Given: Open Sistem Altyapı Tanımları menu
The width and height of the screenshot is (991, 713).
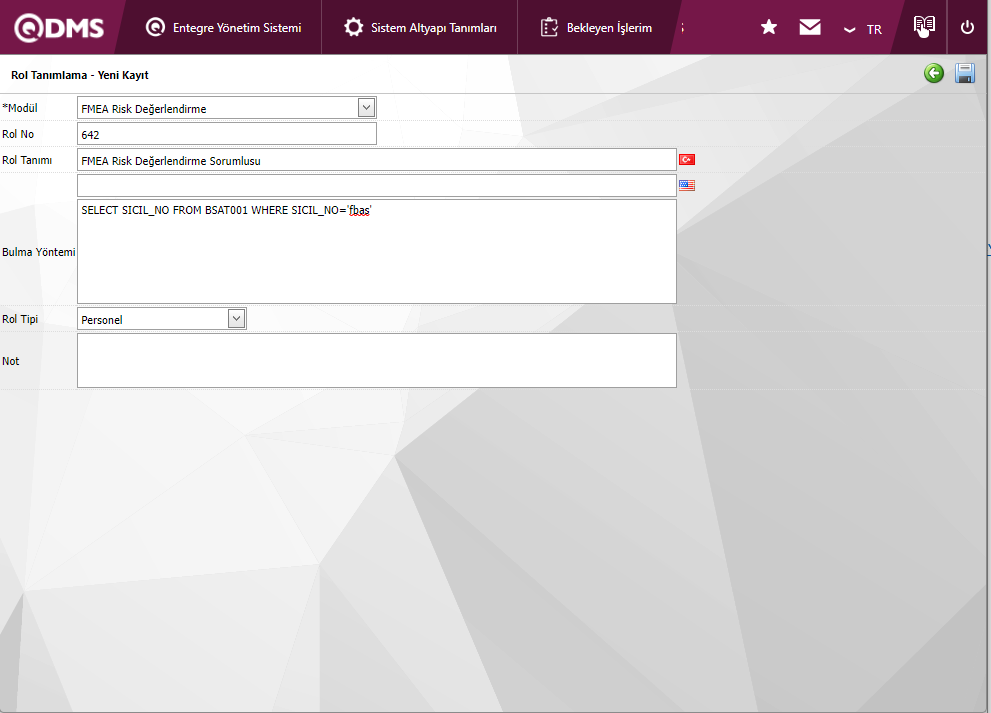Looking at the screenshot, I should click(420, 27).
